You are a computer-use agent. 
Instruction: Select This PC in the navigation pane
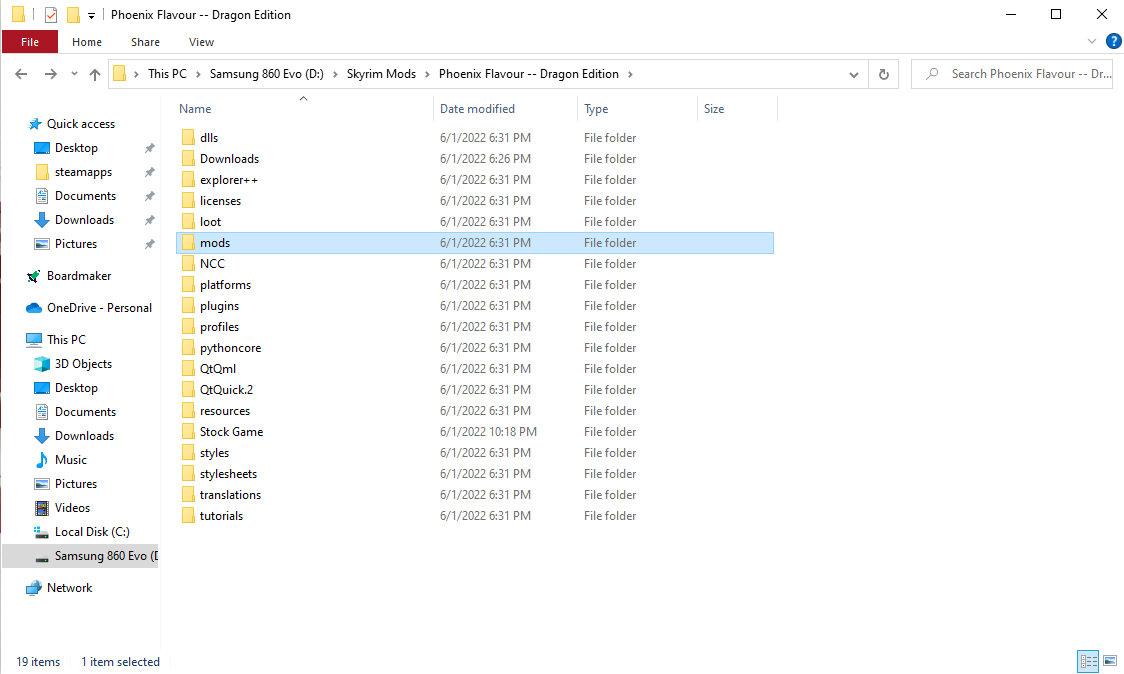[x=66, y=340]
